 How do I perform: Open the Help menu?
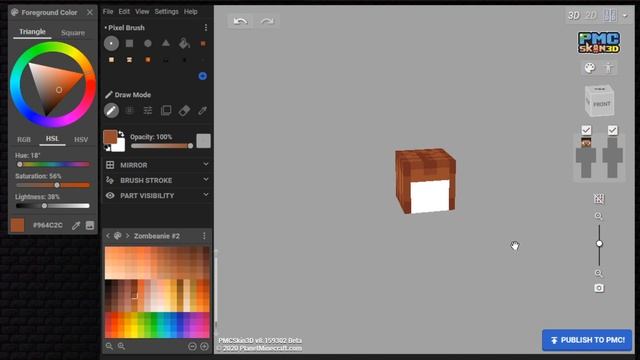(191, 11)
